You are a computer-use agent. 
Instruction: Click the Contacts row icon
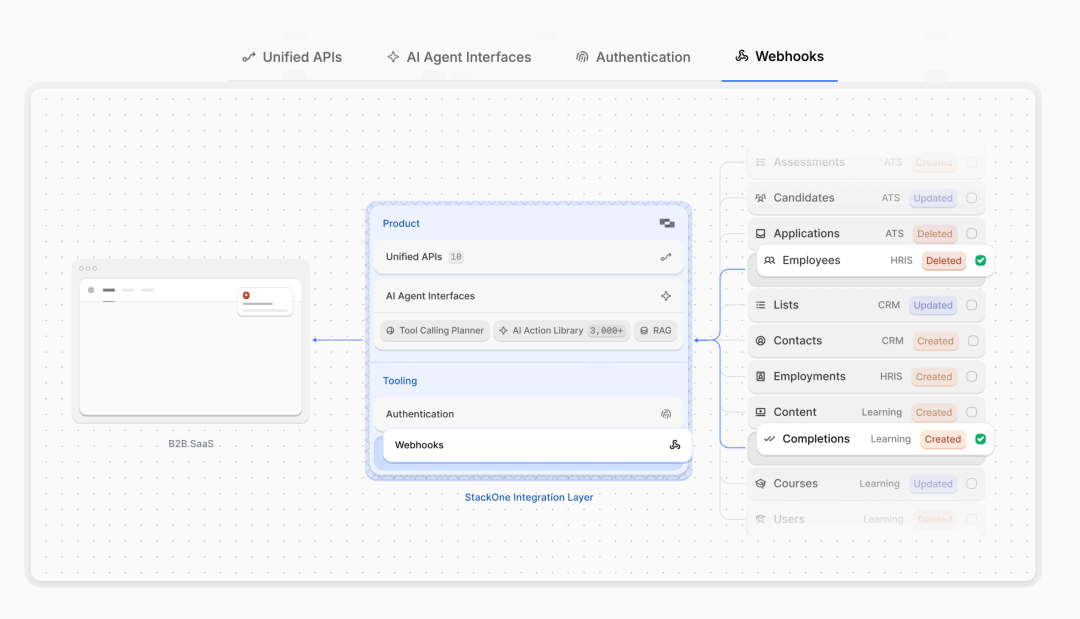(760, 341)
